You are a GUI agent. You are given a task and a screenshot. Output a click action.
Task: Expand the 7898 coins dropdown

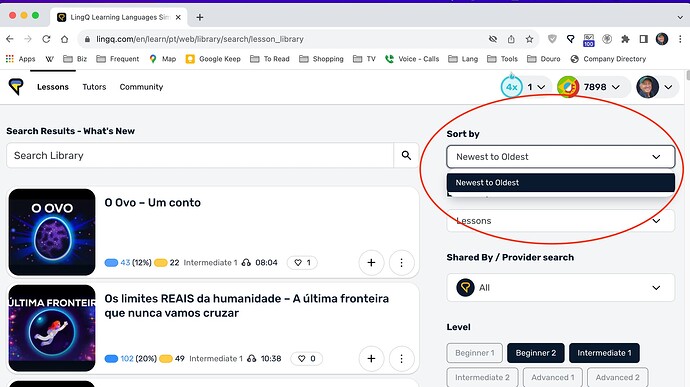[x=616, y=87]
